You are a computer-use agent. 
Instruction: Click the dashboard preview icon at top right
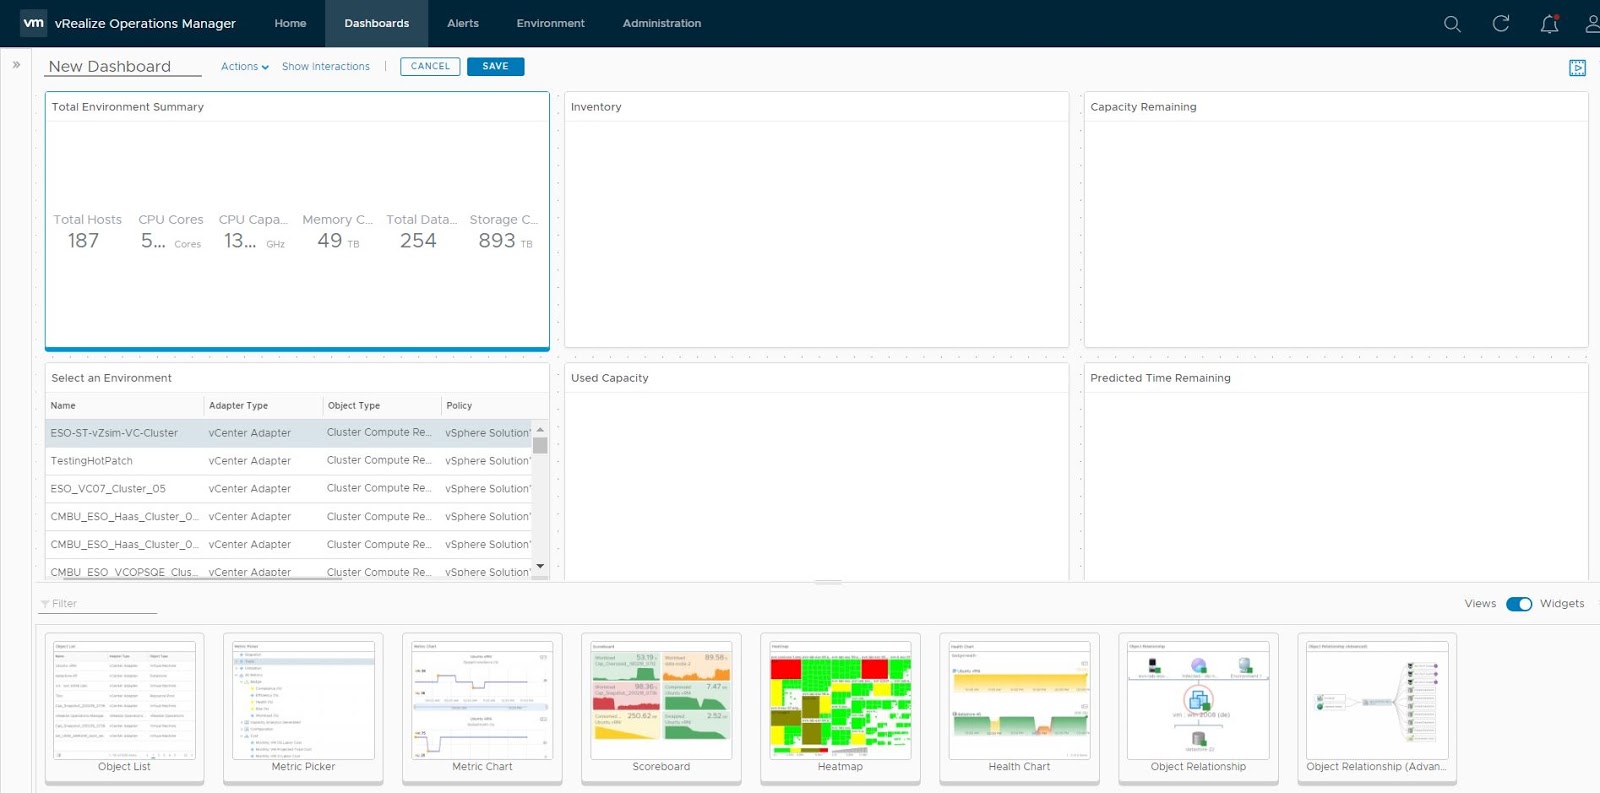pyautogui.click(x=1577, y=68)
